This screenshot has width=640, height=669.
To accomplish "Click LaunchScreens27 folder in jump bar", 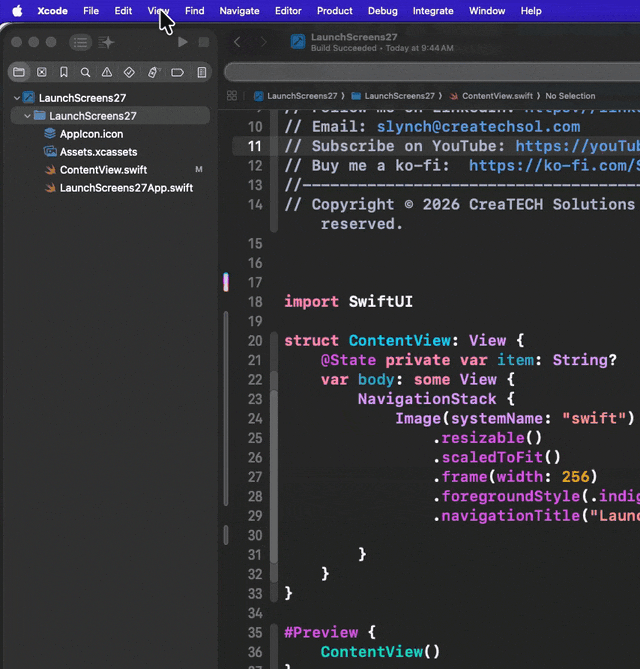I will [393, 96].
